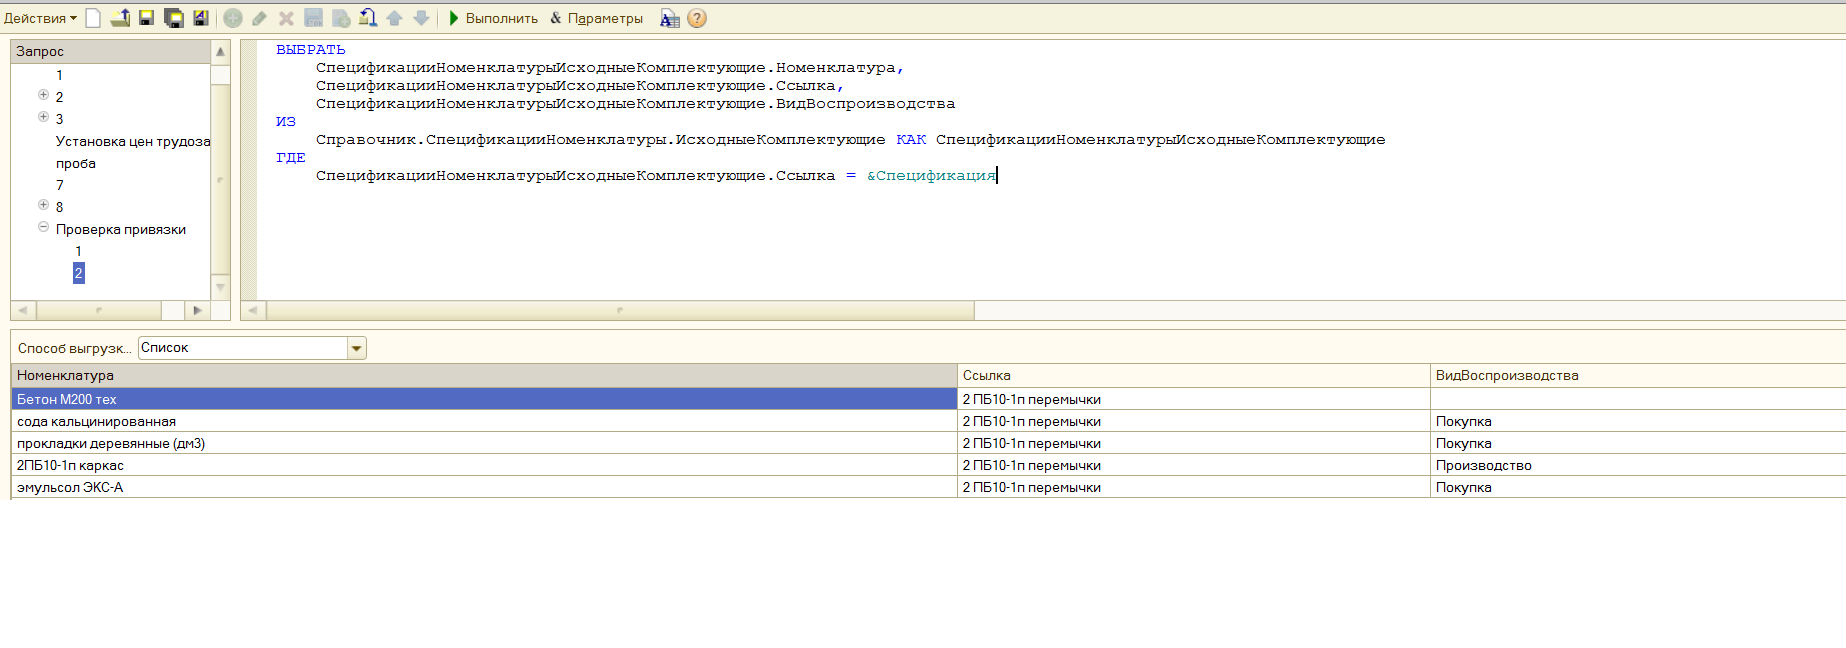Expand tree node 3

pyautogui.click(x=43, y=117)
